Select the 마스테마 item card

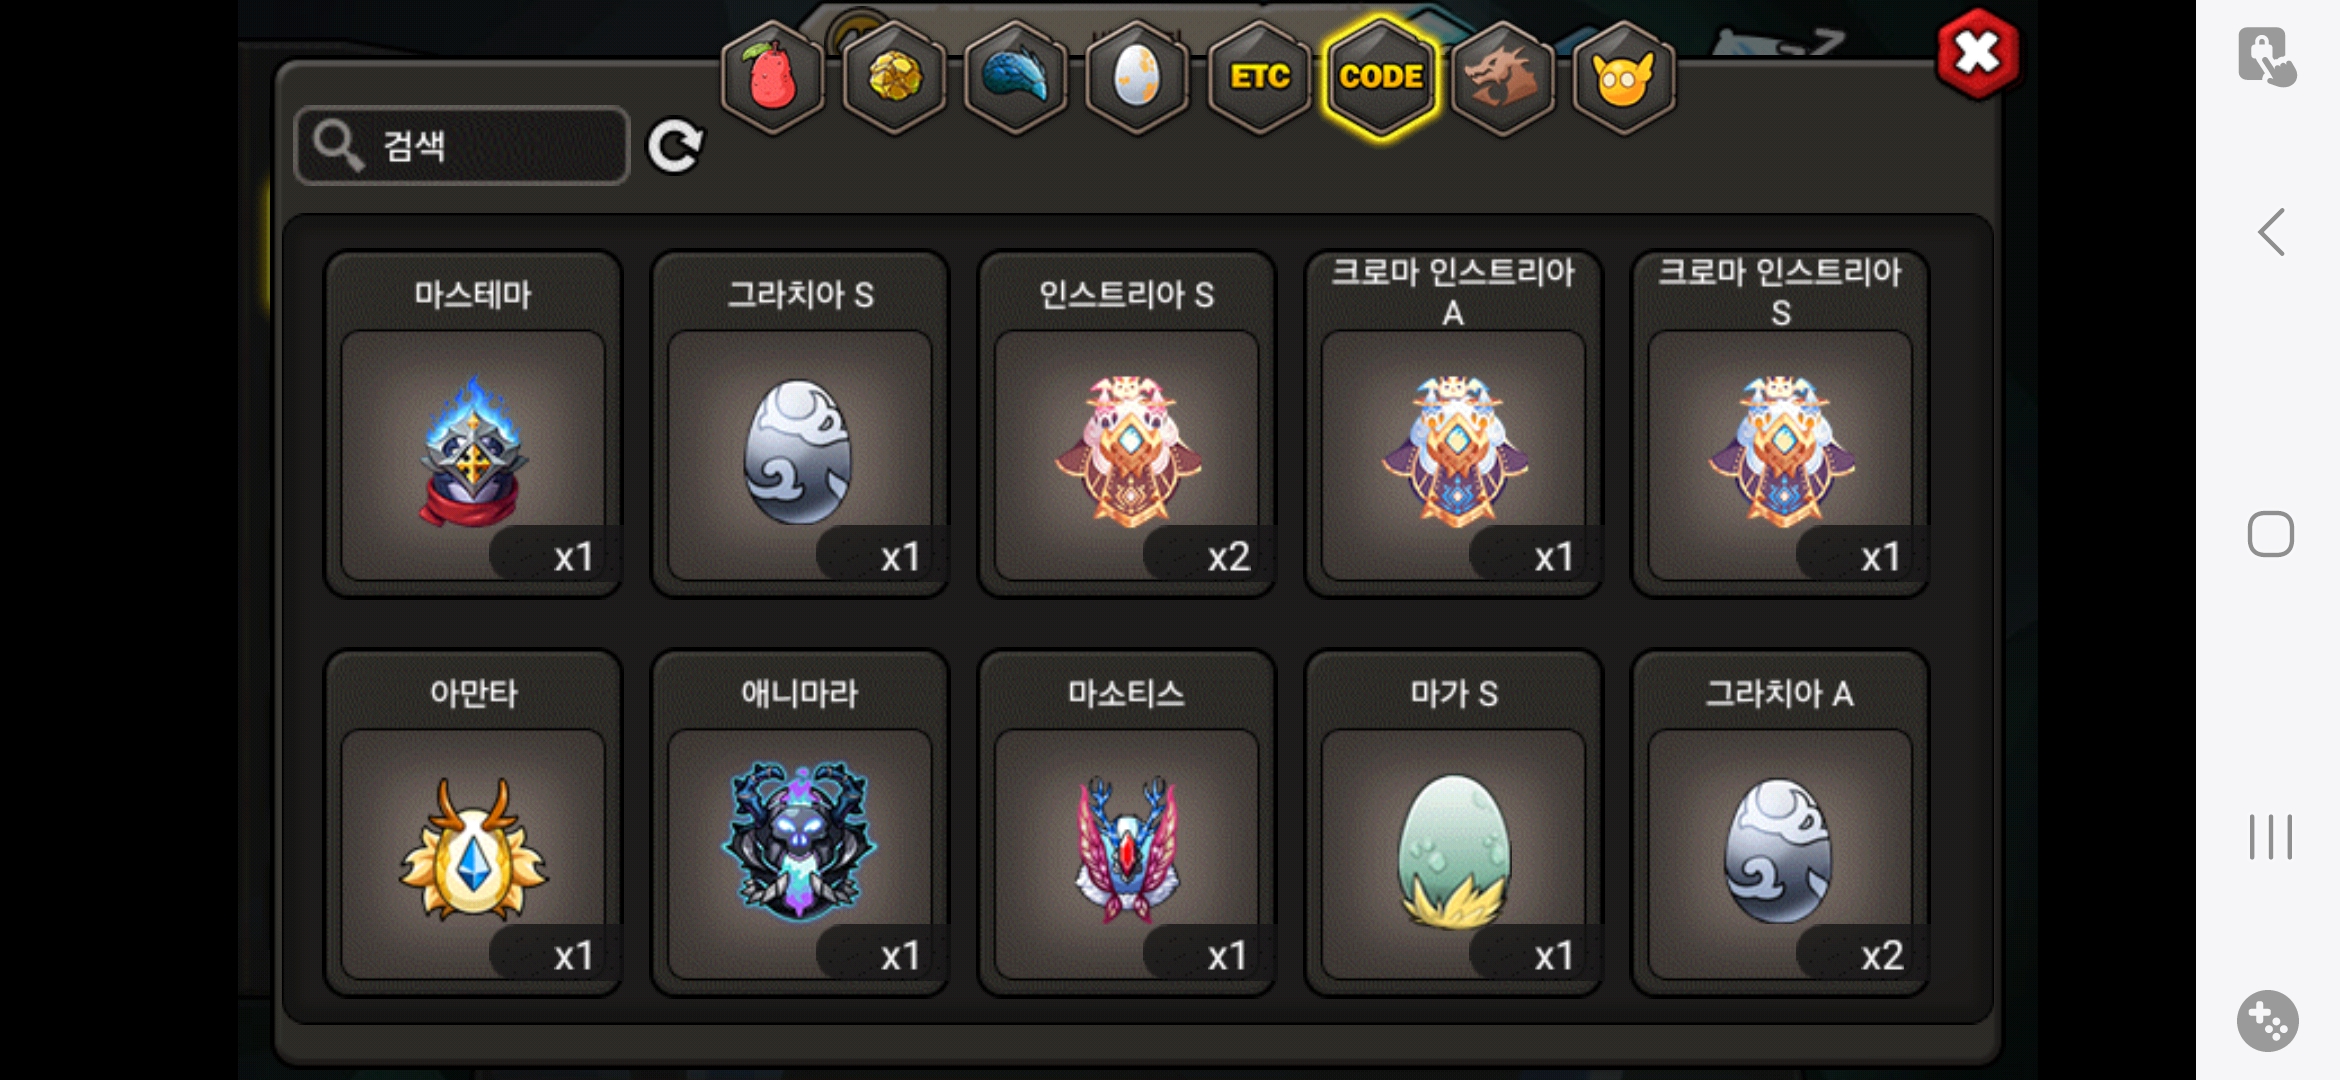[473, 424]
